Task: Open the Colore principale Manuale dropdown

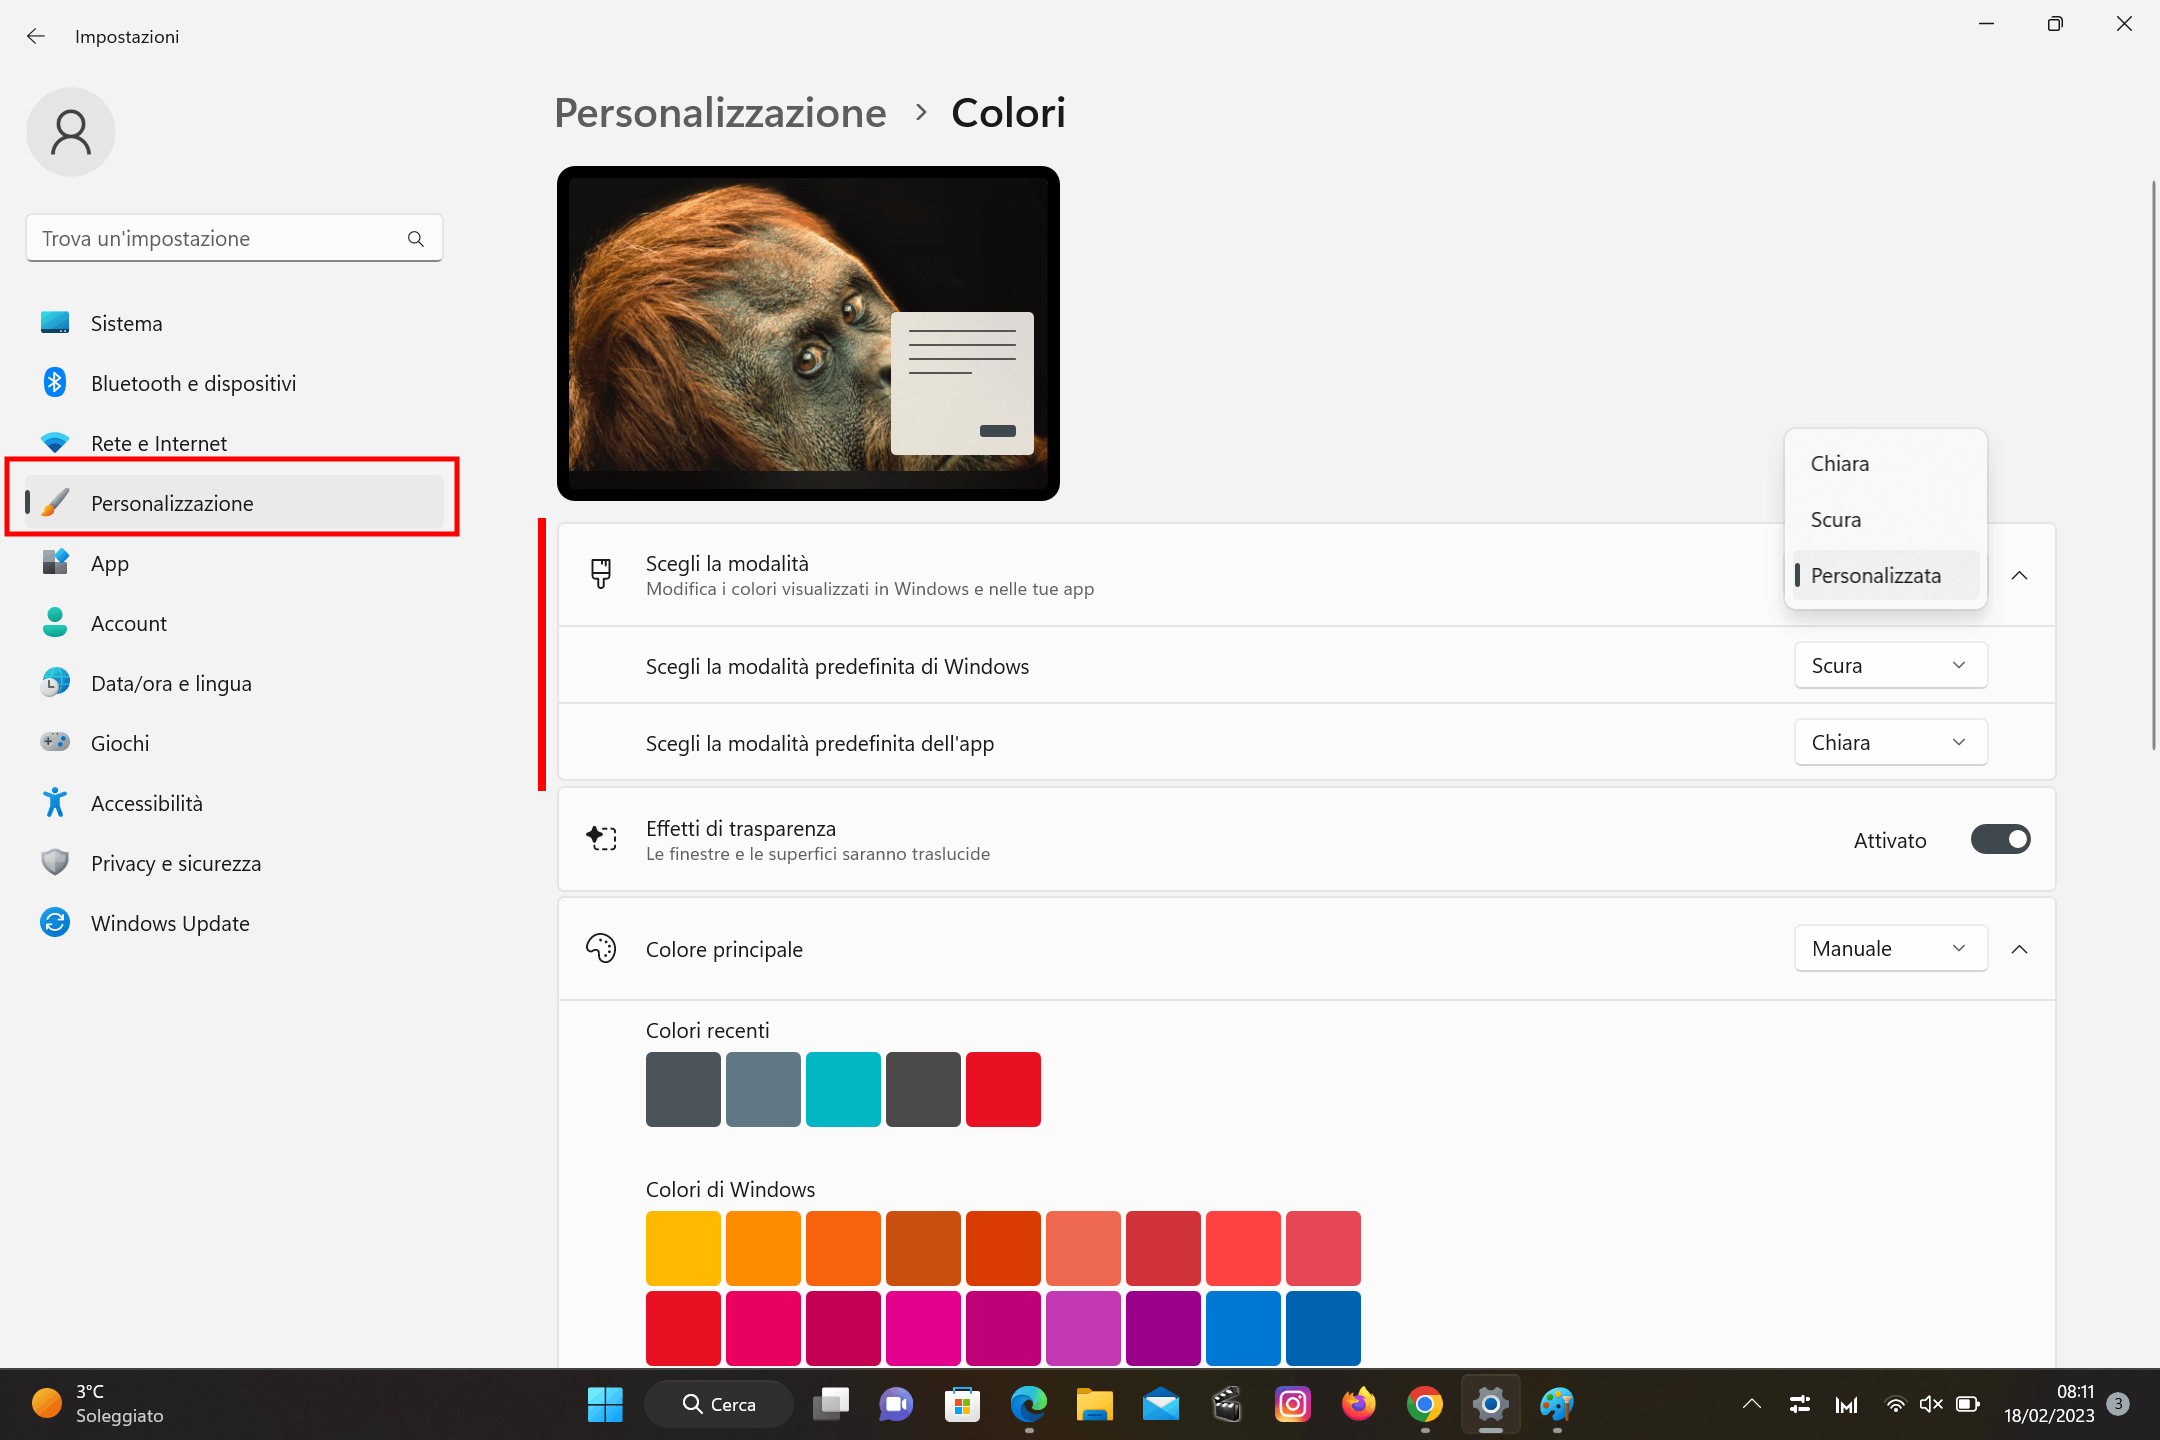Action: (1890, 948)
